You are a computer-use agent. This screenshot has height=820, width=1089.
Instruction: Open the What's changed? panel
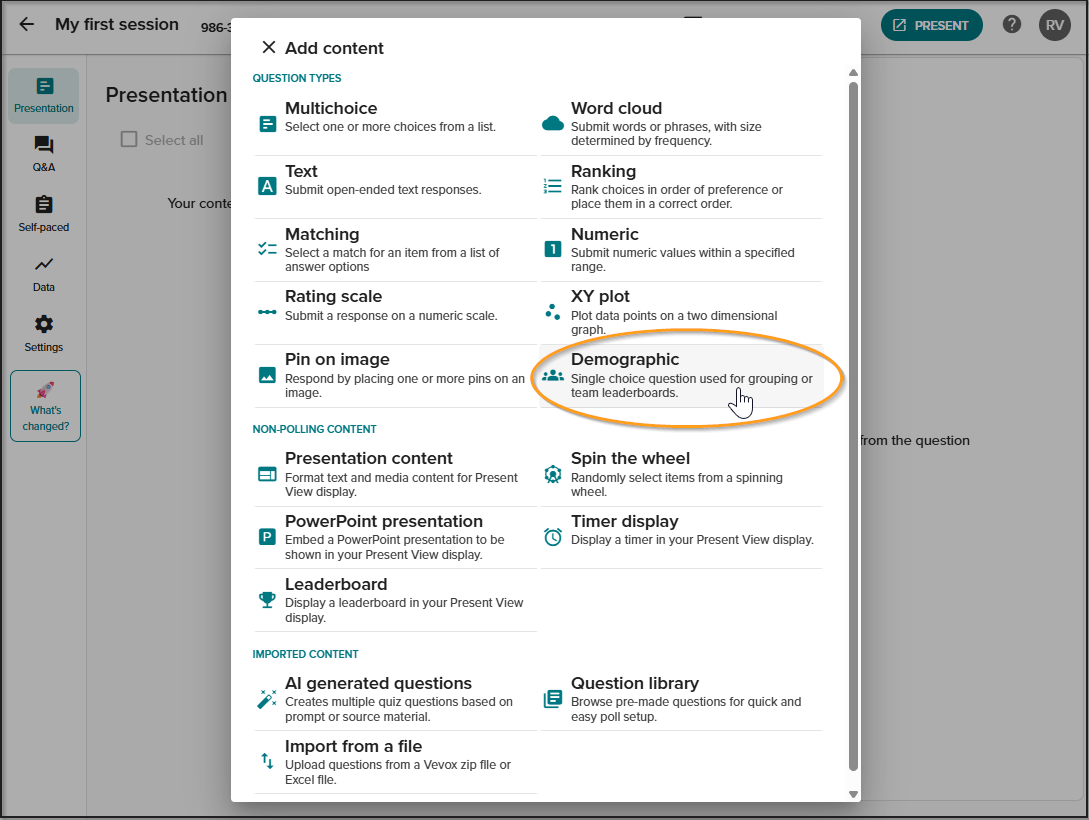[x=46, y=406]
